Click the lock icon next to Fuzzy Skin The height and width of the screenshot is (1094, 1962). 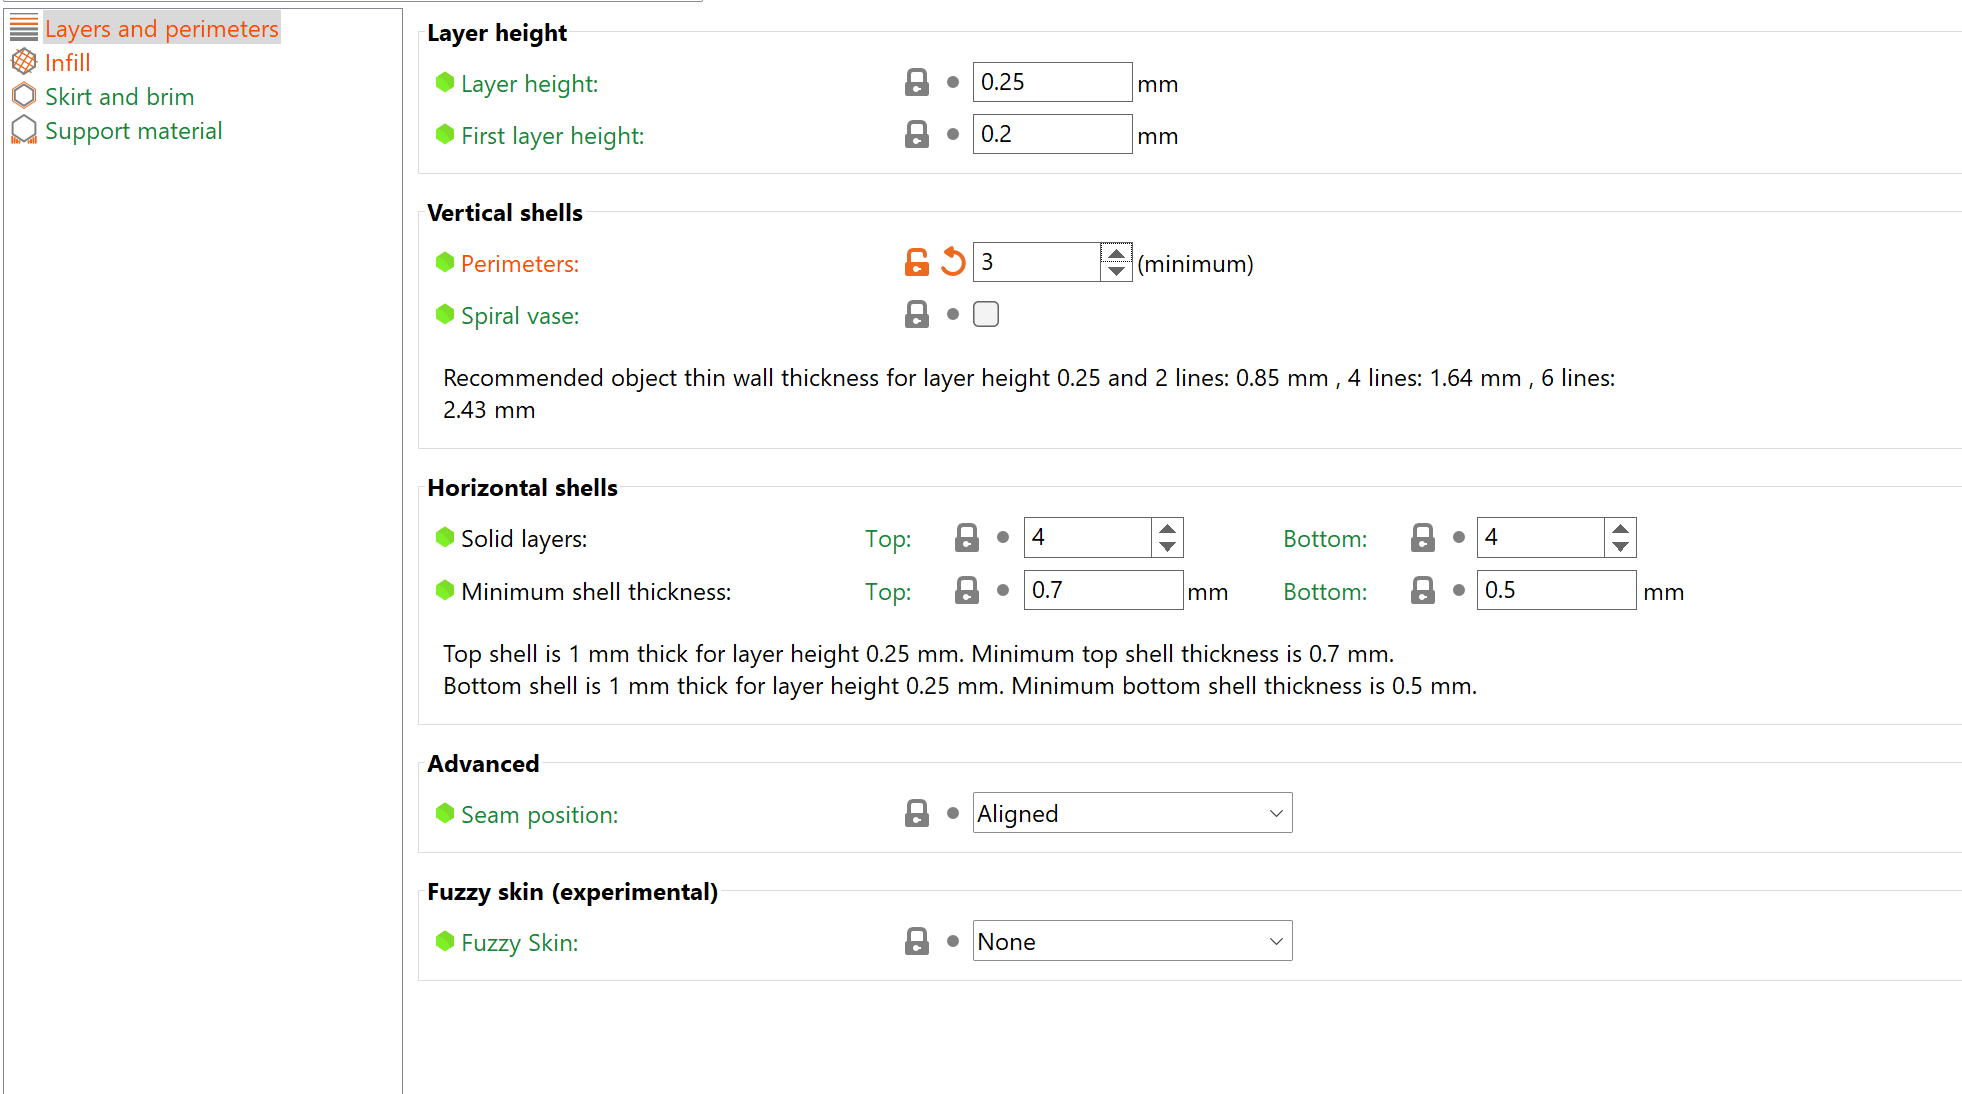[x=916, y=941]
